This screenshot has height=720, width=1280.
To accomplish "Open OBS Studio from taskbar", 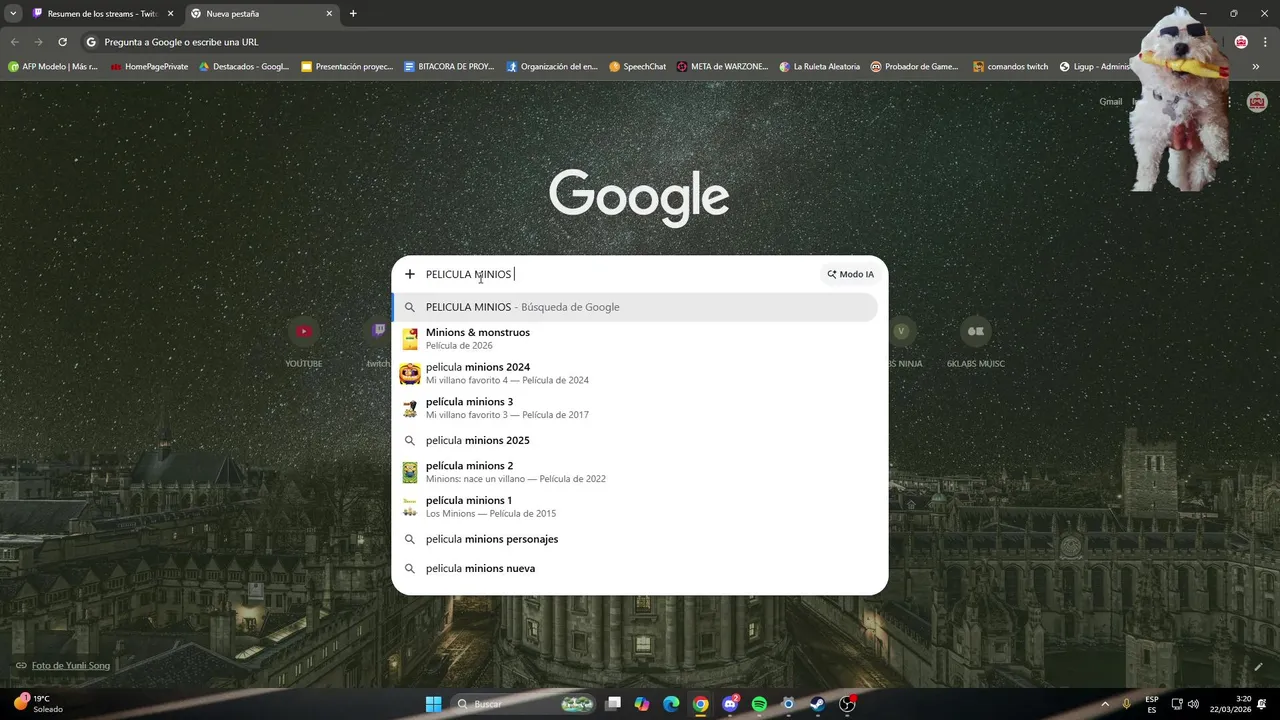I will click(x=847, y=704).
